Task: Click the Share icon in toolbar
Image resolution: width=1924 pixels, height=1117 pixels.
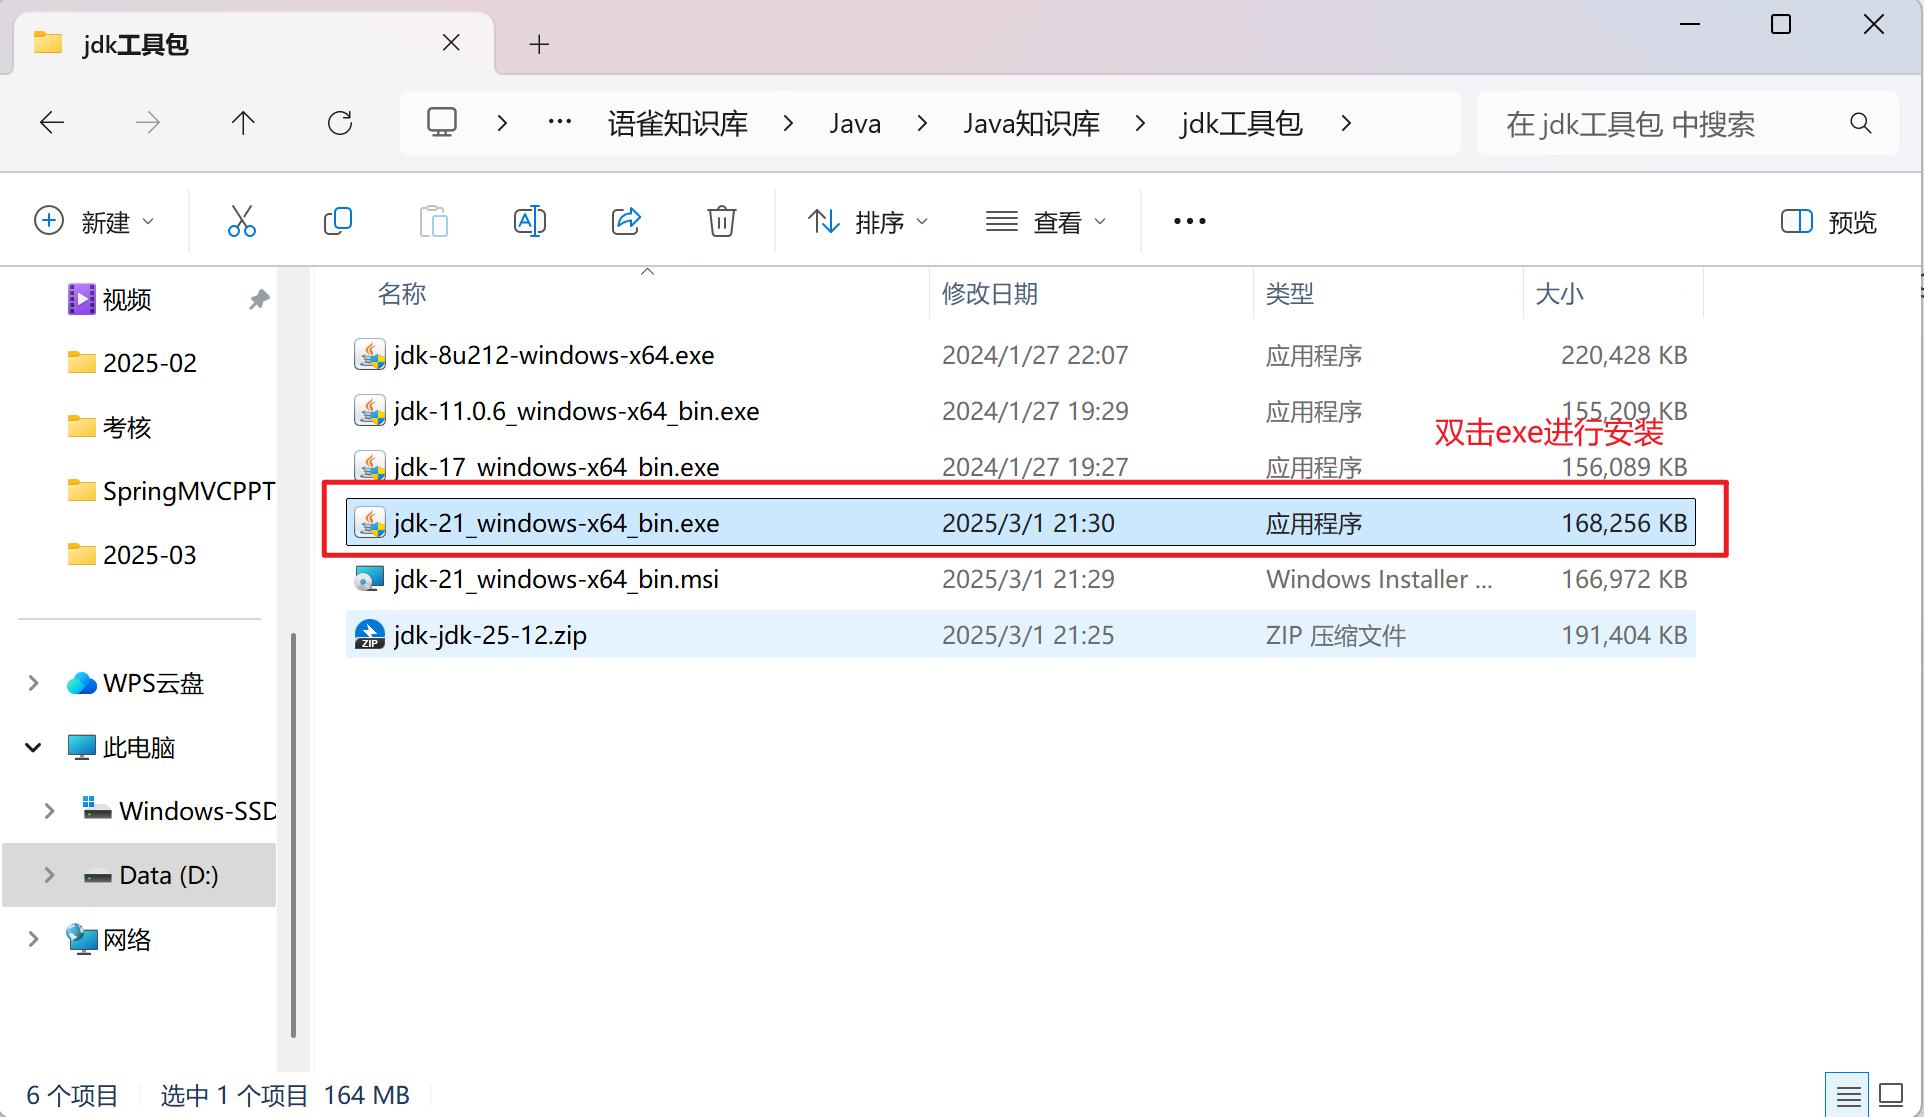Action: click(x=626, y=221)
